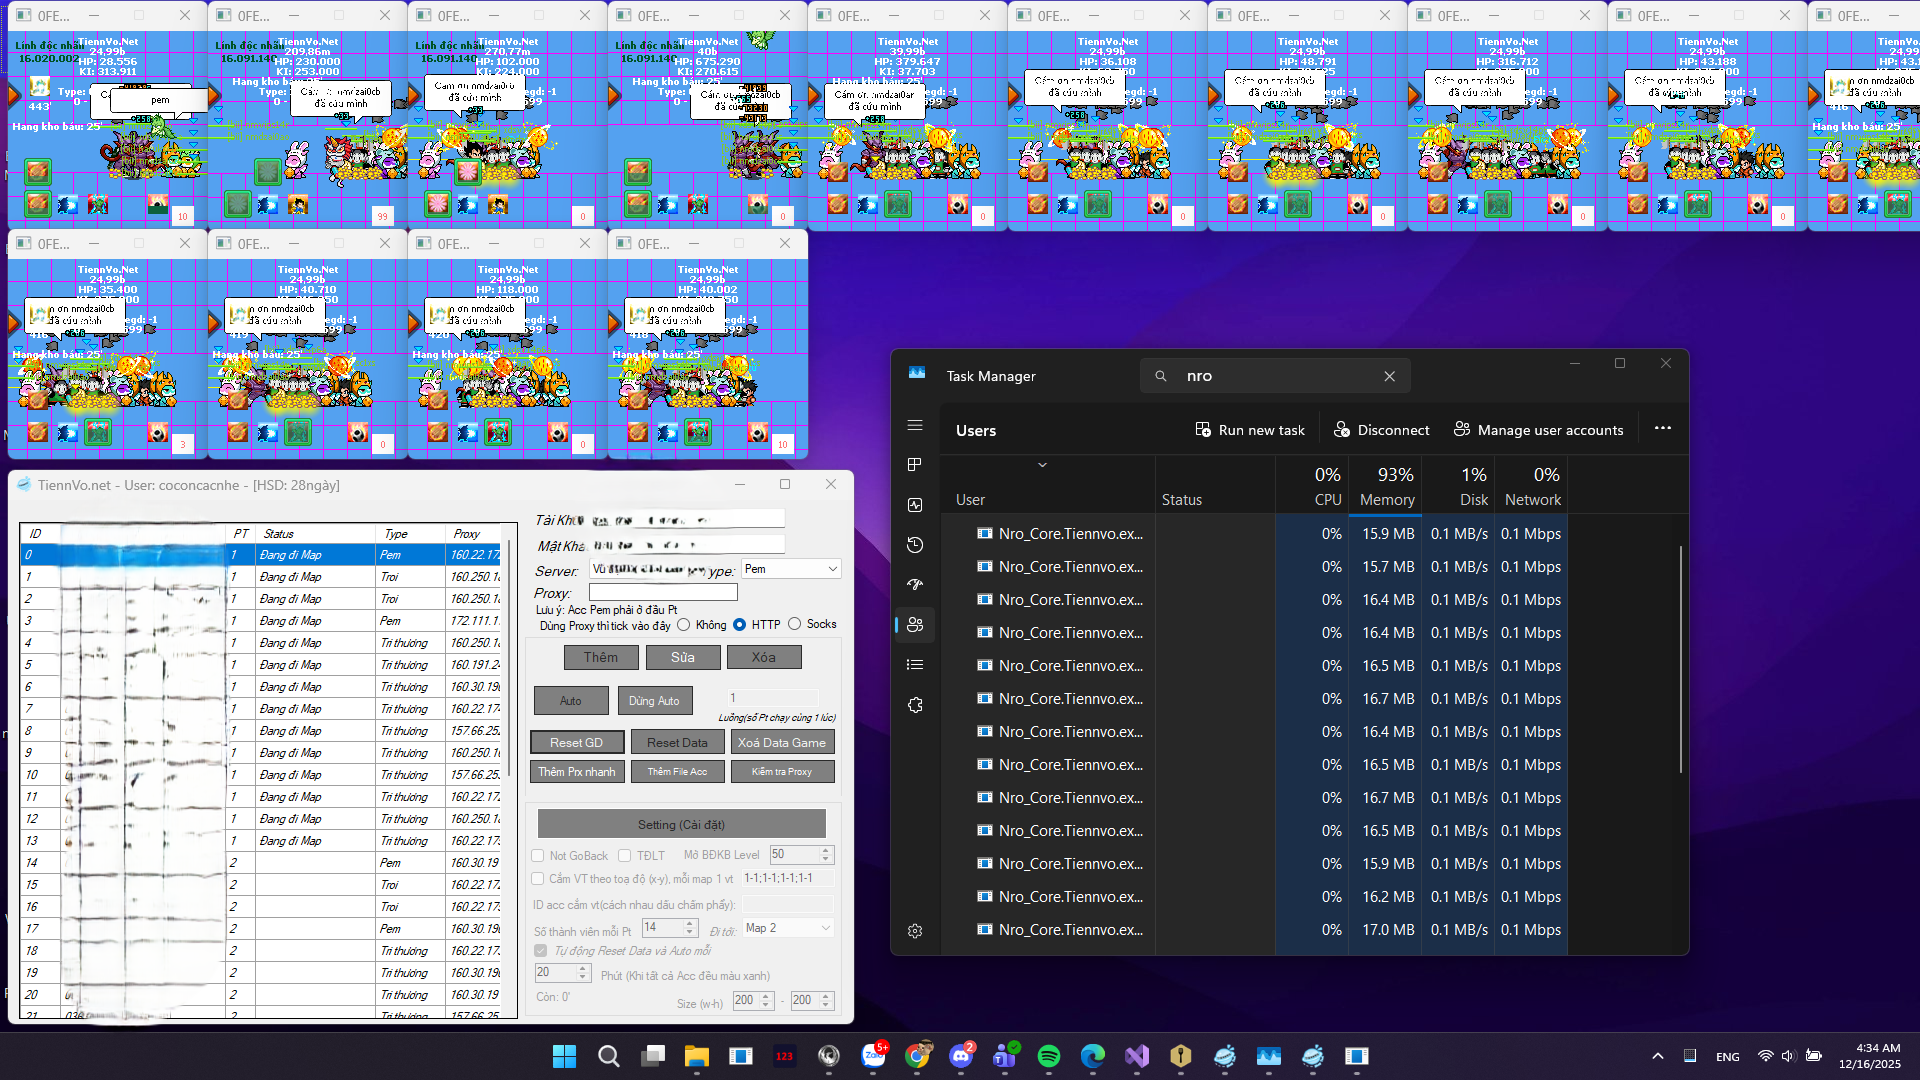The width and height of the screenshot is (1920, 1080).
Task: Enable the Not GoBack checkbox
Action: point(538,856)
